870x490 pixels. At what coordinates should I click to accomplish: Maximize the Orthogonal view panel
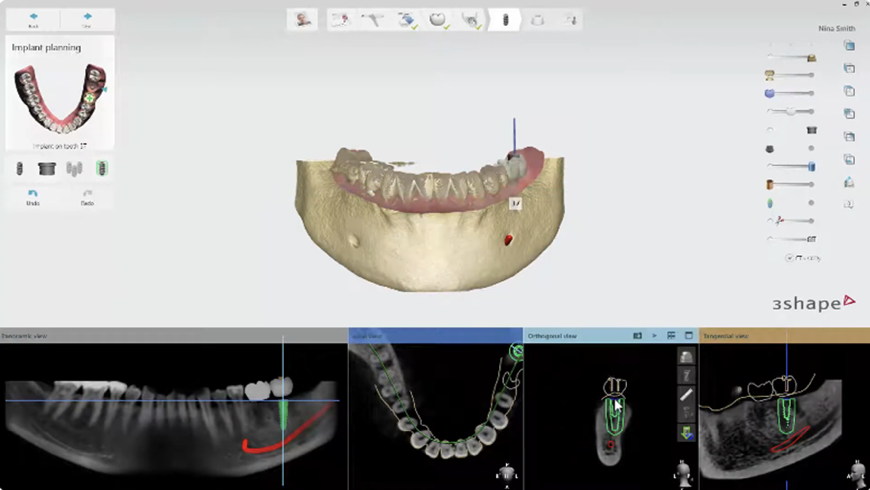[689, 336]
